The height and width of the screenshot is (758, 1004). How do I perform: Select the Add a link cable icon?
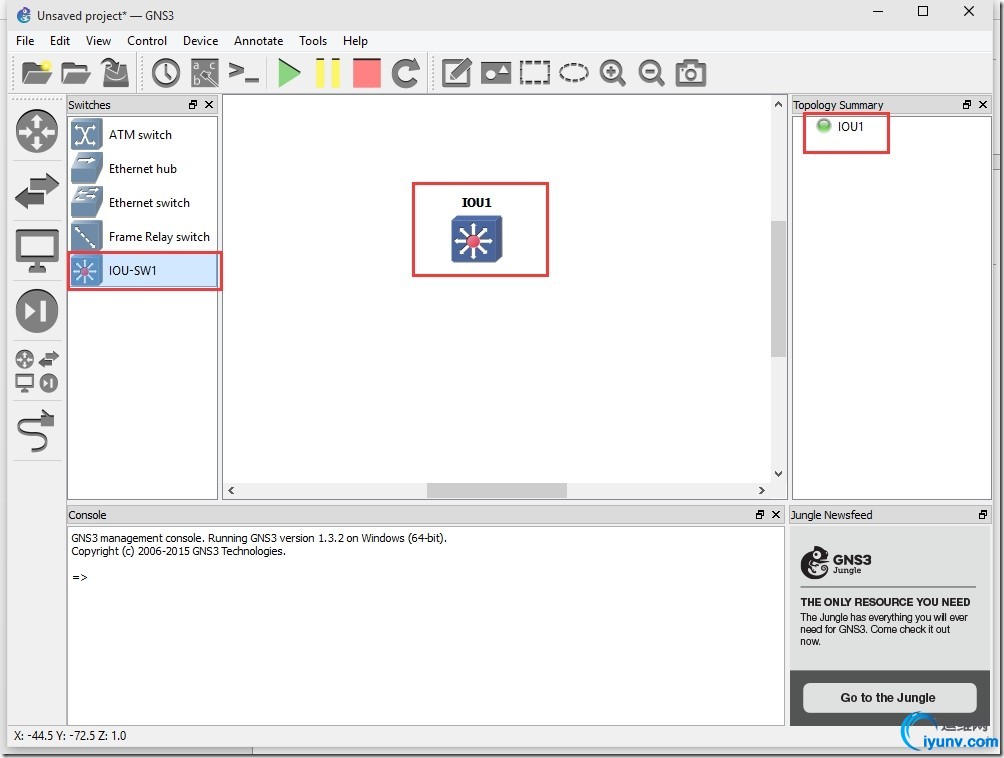tap(37, 430)
